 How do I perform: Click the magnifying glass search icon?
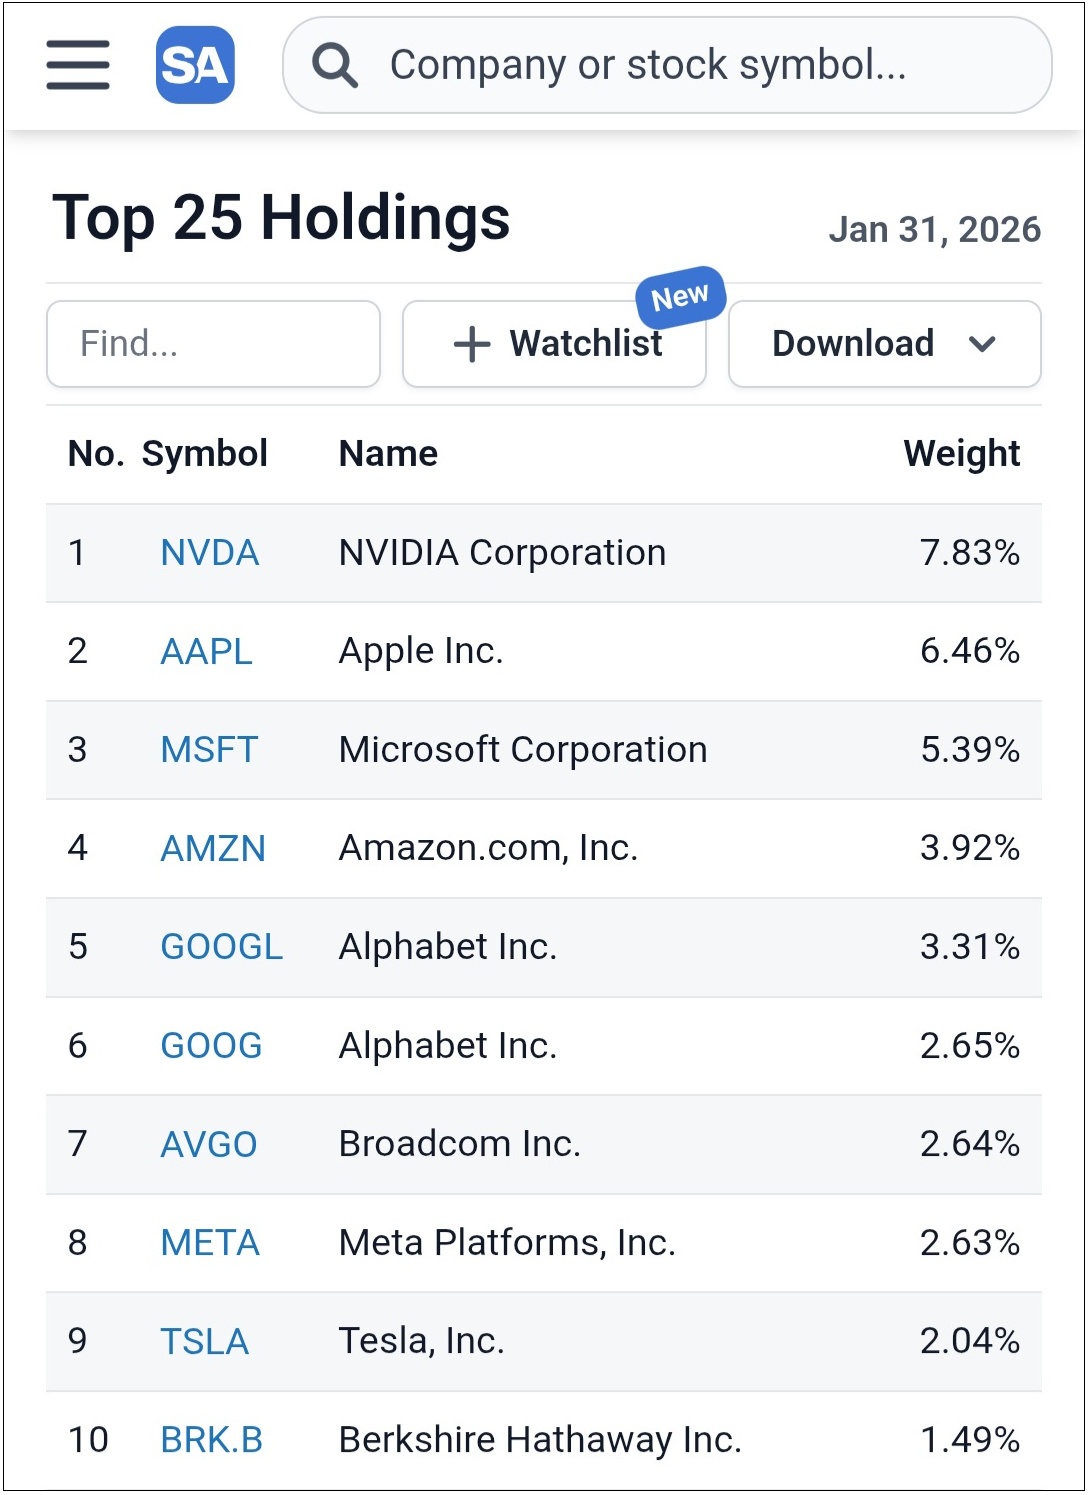[x=335, y=66]
